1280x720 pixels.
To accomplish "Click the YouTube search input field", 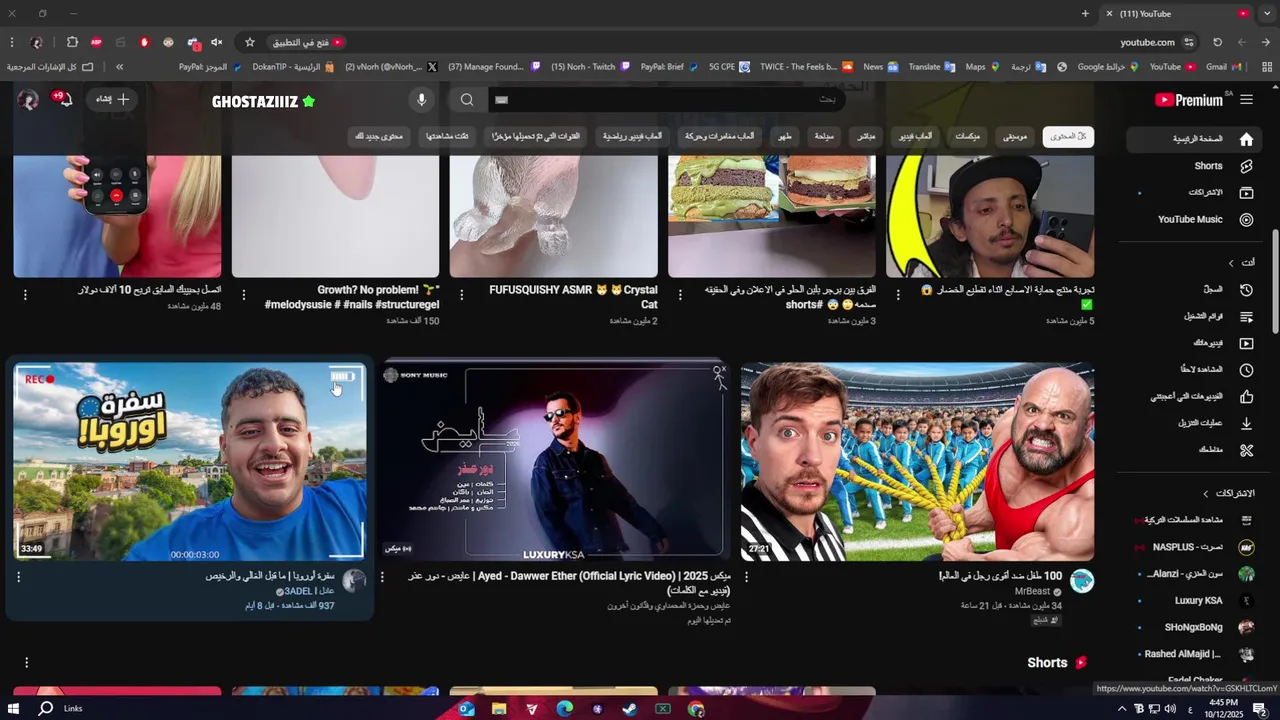I will 665,100.
